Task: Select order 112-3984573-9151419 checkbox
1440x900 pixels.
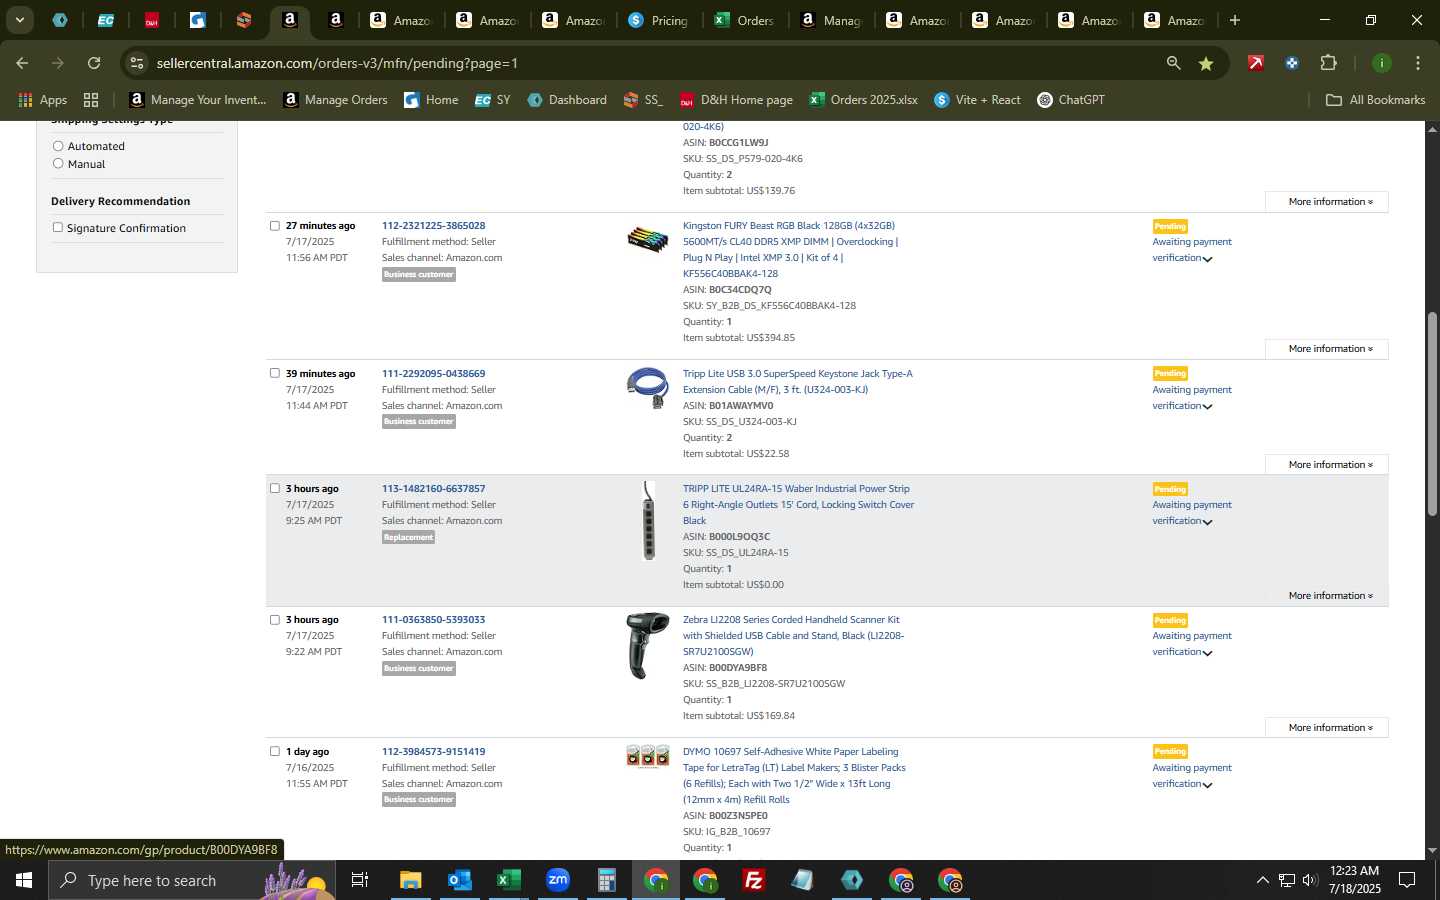Action: tap(275, 752)
